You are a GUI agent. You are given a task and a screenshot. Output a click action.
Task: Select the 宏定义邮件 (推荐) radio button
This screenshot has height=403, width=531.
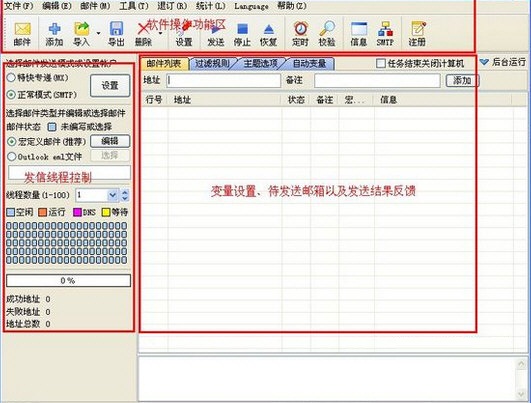click(x=12, y=141)
